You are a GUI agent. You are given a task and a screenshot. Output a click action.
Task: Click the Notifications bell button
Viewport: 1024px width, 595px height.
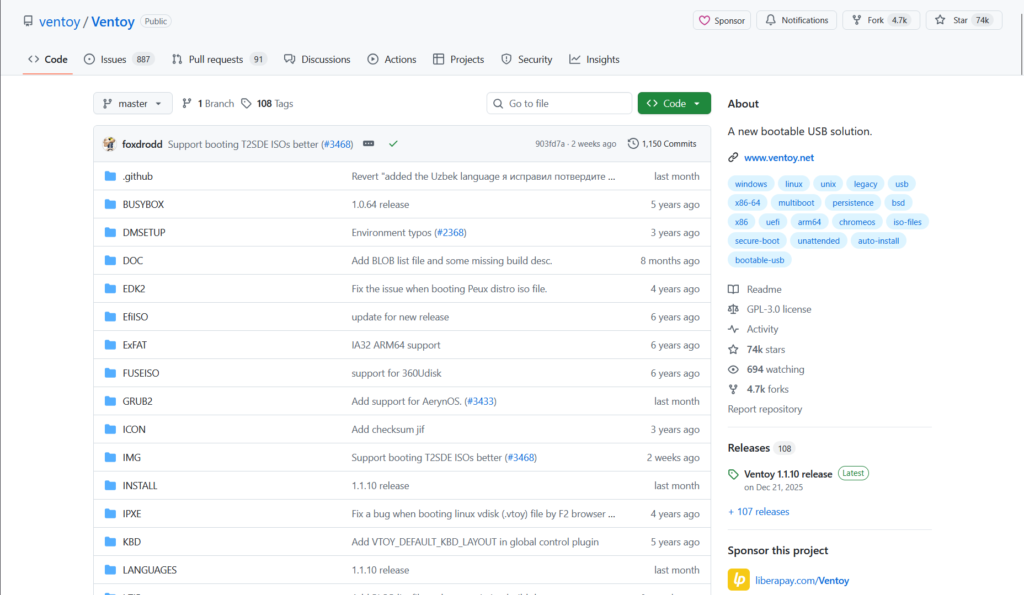coord(796,20)
